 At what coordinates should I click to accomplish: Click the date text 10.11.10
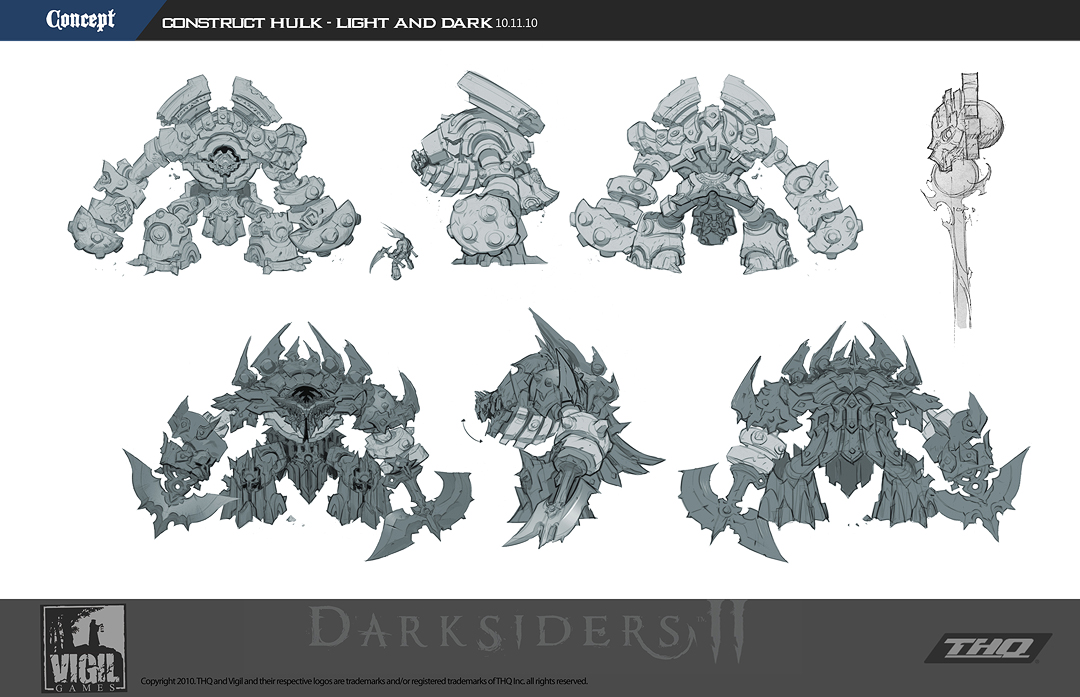coord(517,23)
